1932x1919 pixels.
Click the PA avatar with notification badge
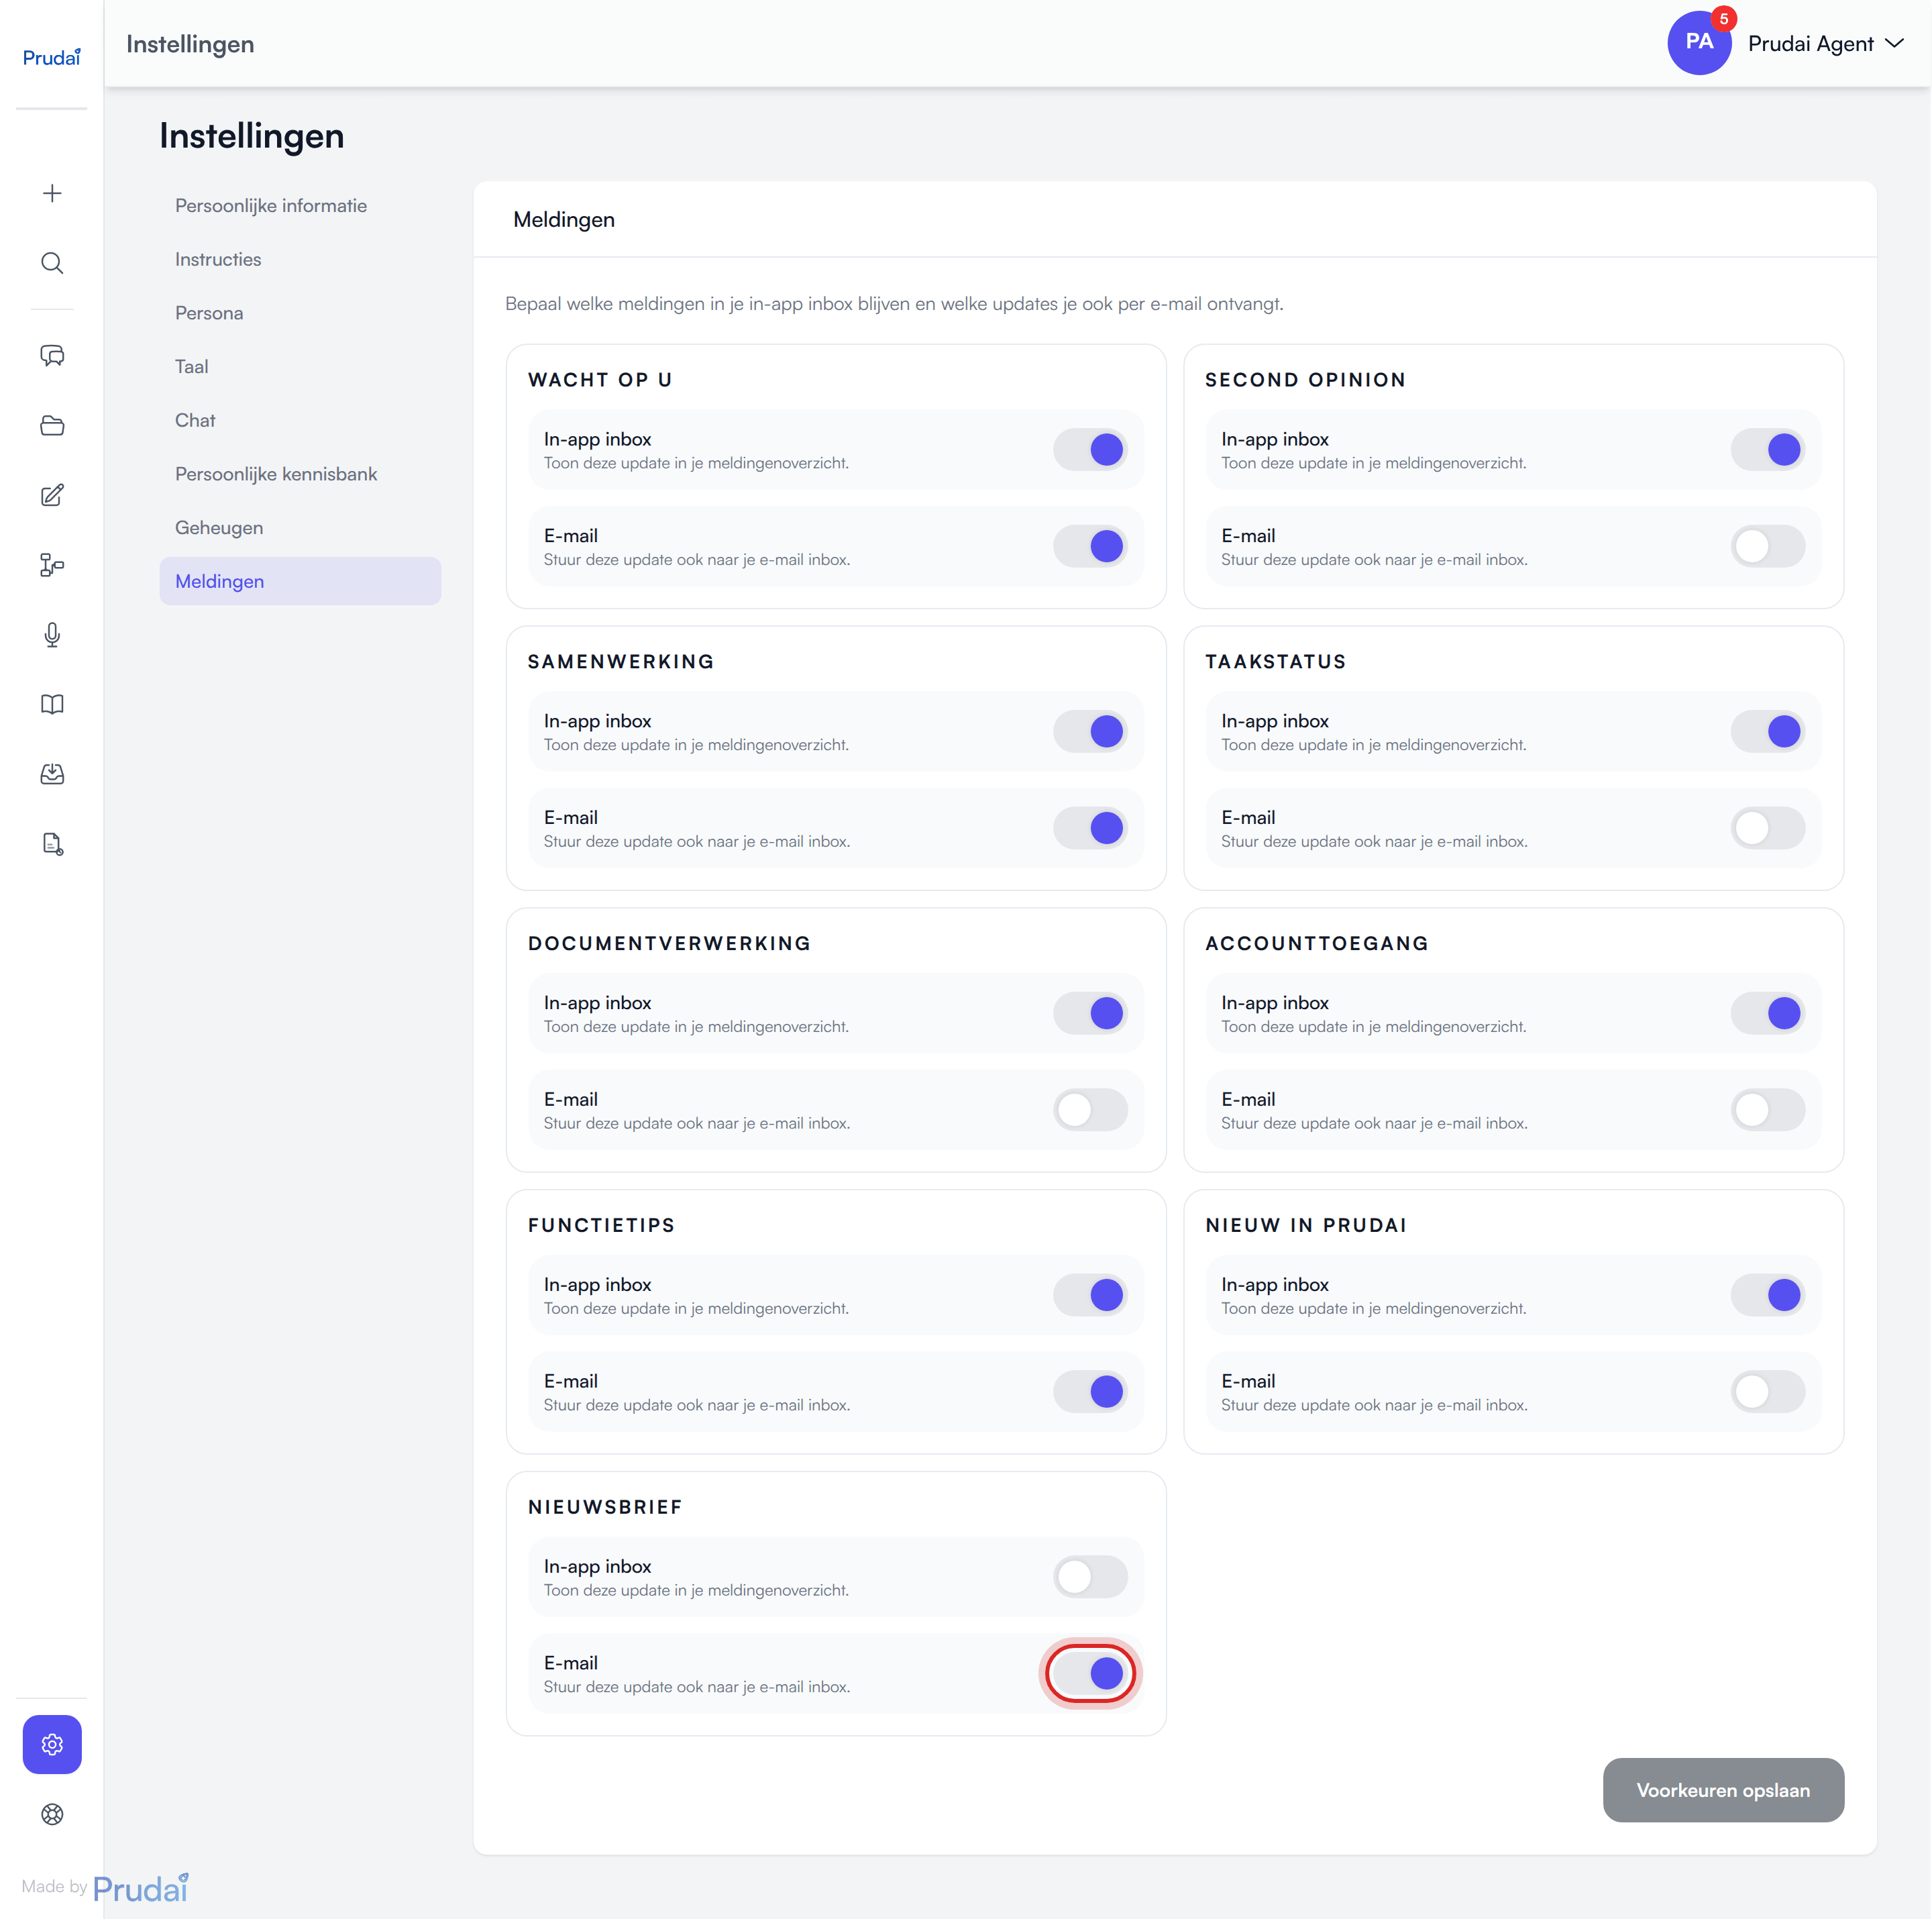[1699, 43]
